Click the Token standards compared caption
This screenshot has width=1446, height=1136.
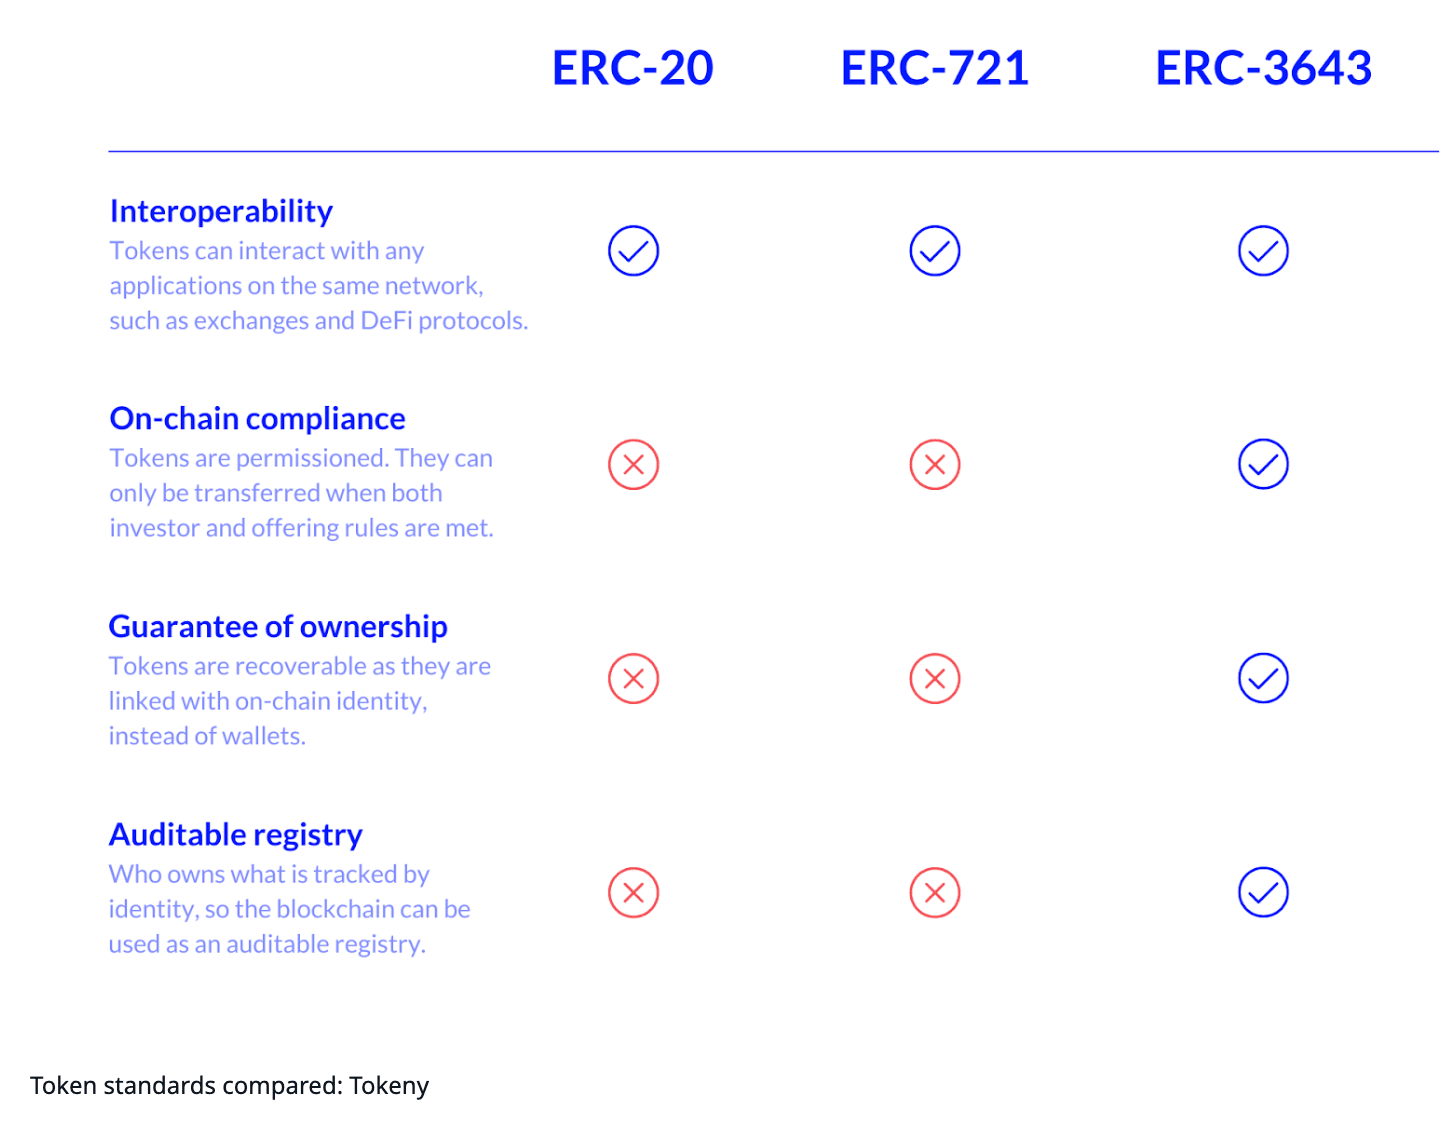pyautogui.click(x=229, y=1086)
